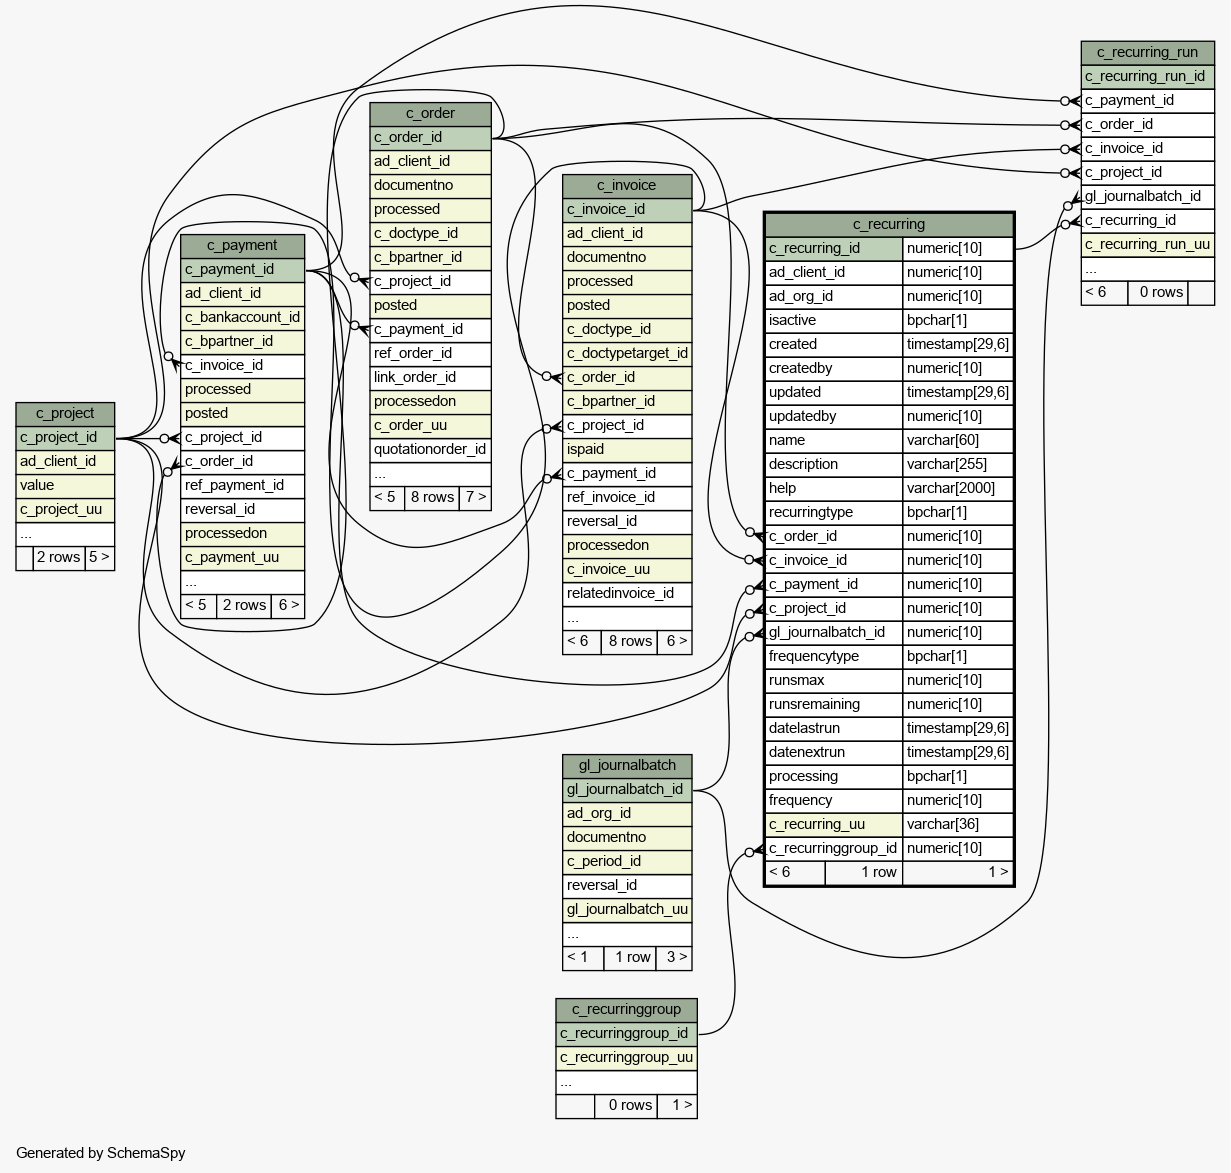Image resolution: width=1231 pixels, height=1173 pixels.
Task: Select datenextrun column in c_recurring
Action: pos(834,753)
